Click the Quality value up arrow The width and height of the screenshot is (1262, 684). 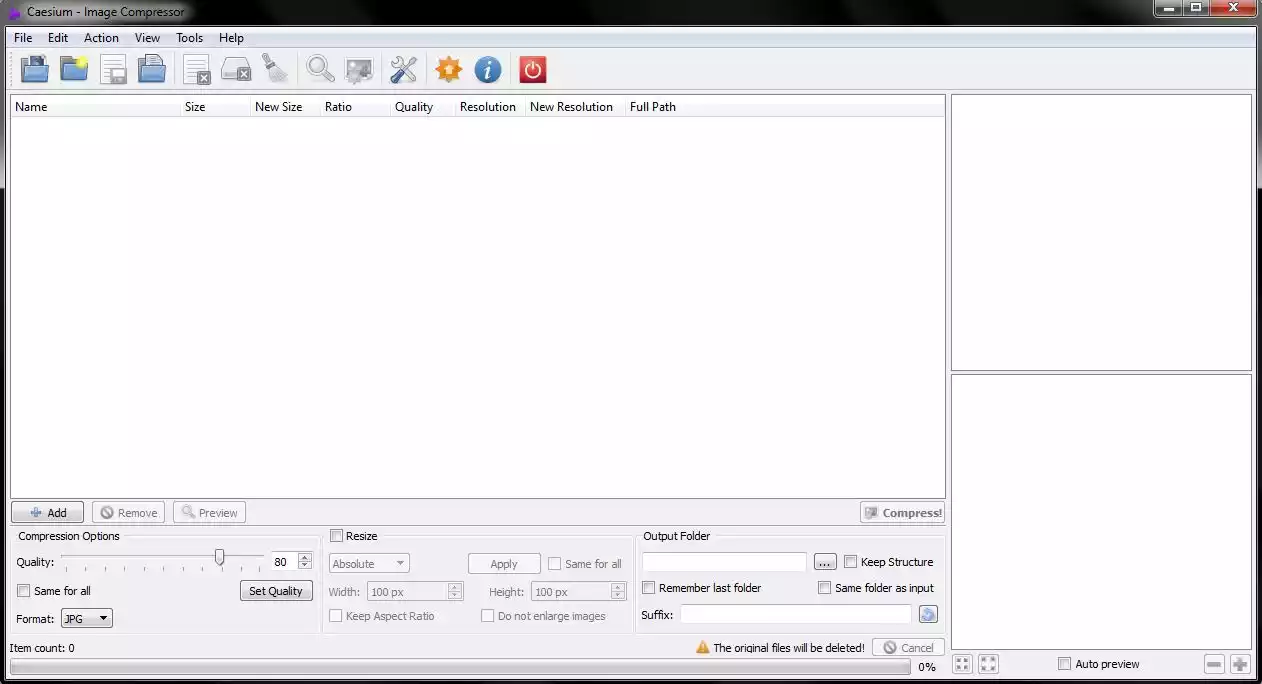[x=305, y=558]
